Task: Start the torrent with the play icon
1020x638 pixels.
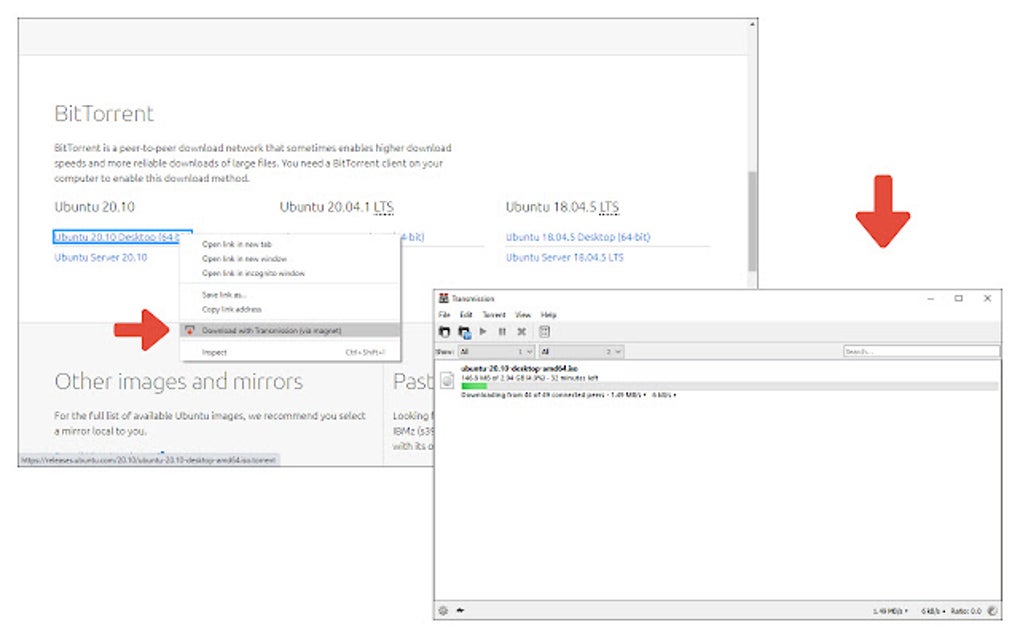Action: pos(483,332)
